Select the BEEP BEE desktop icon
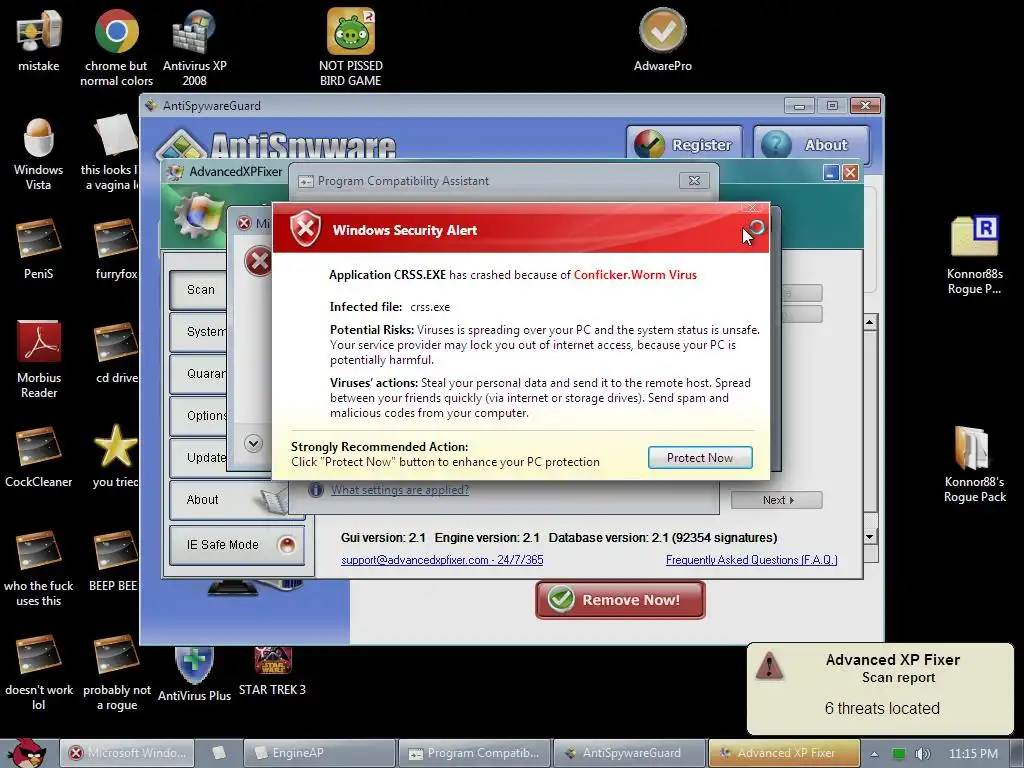This screenshot has width=1024, height=768. (115, 562)
